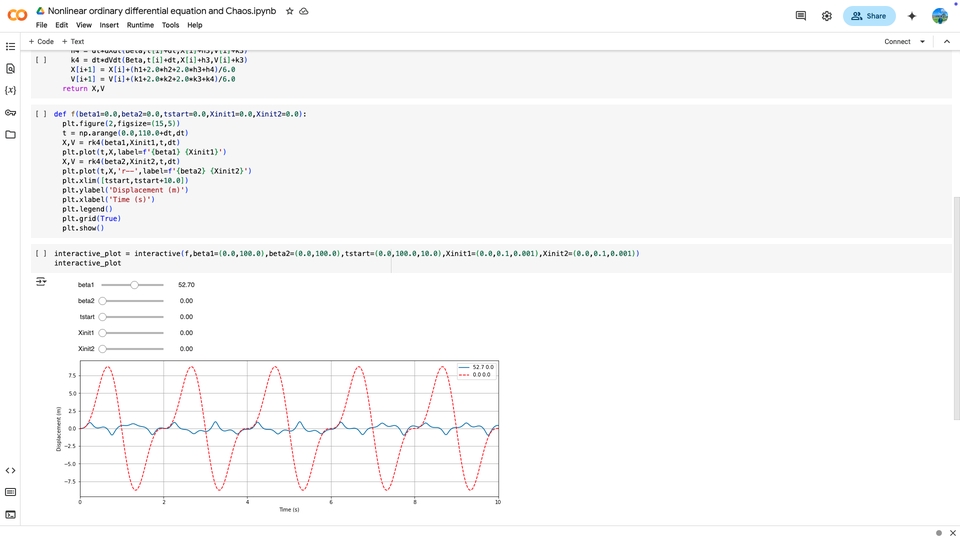960x540 pixels.
Task: Run the rk4 code cell
Action: (41, 60)
